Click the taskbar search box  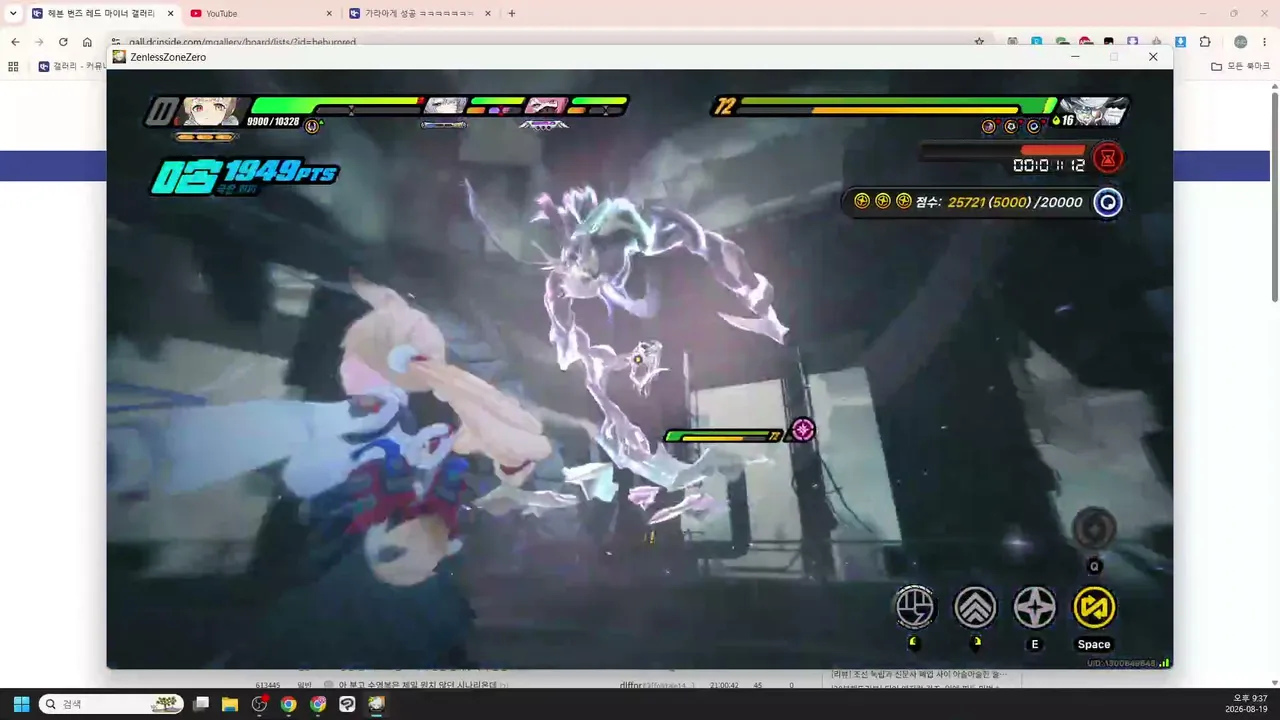[x=112, y=704]
